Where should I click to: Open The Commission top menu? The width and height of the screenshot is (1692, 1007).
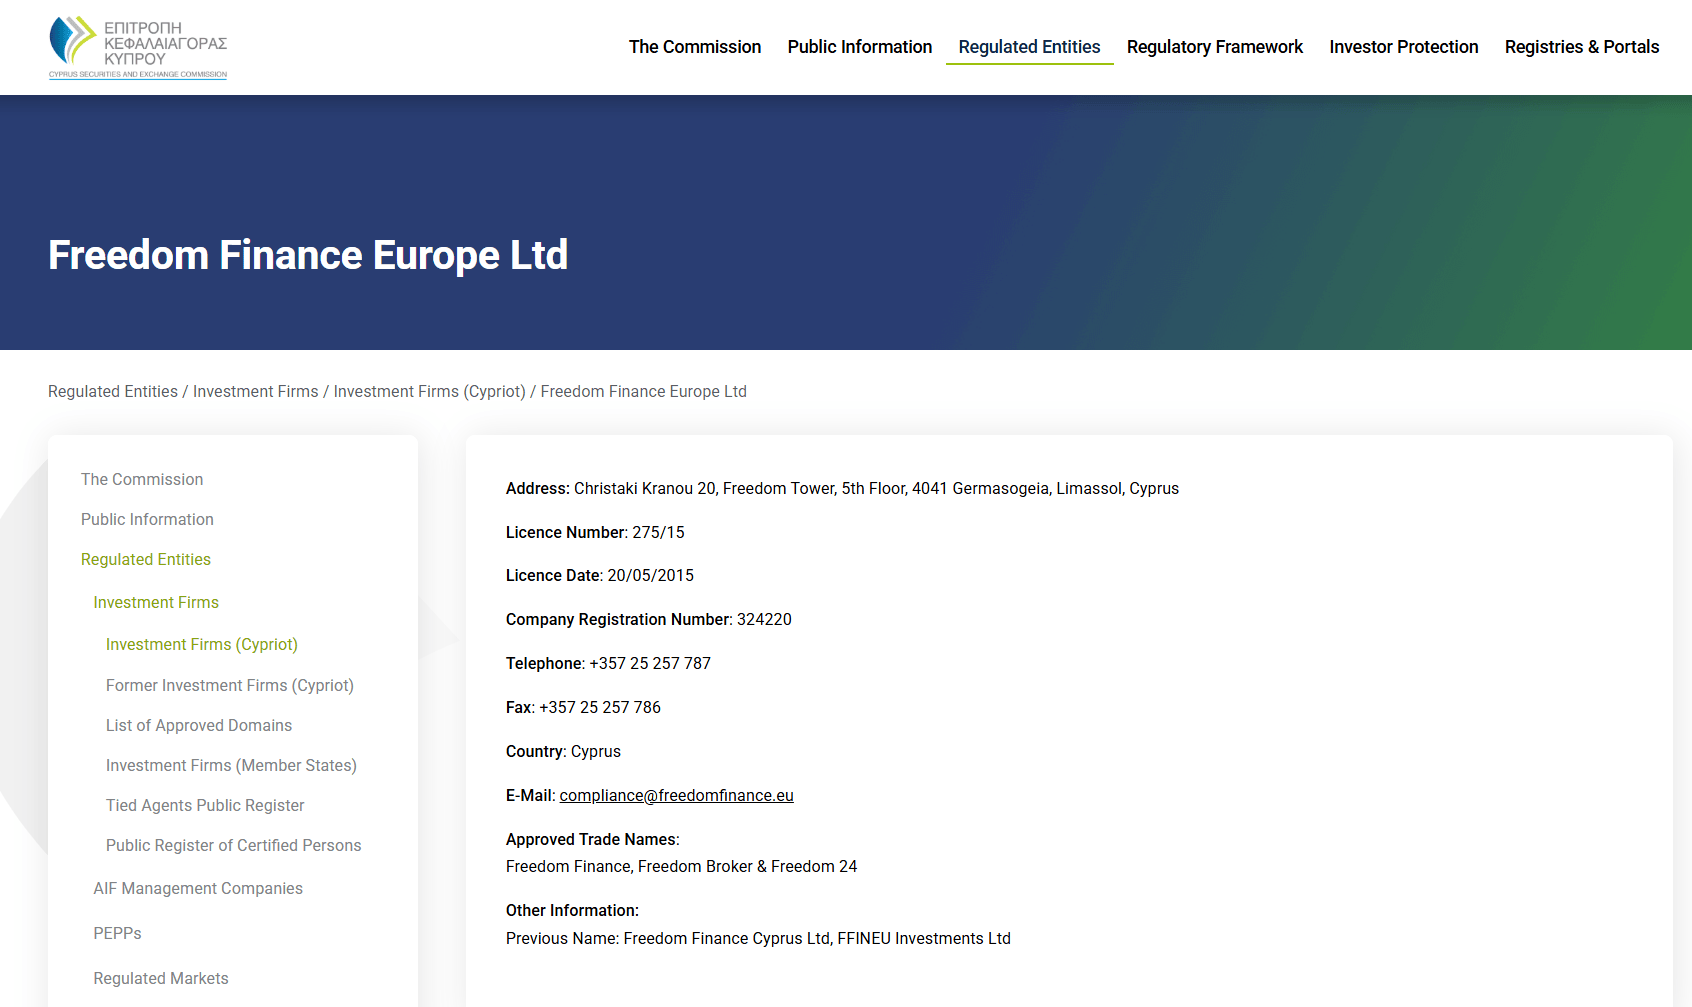695,47
